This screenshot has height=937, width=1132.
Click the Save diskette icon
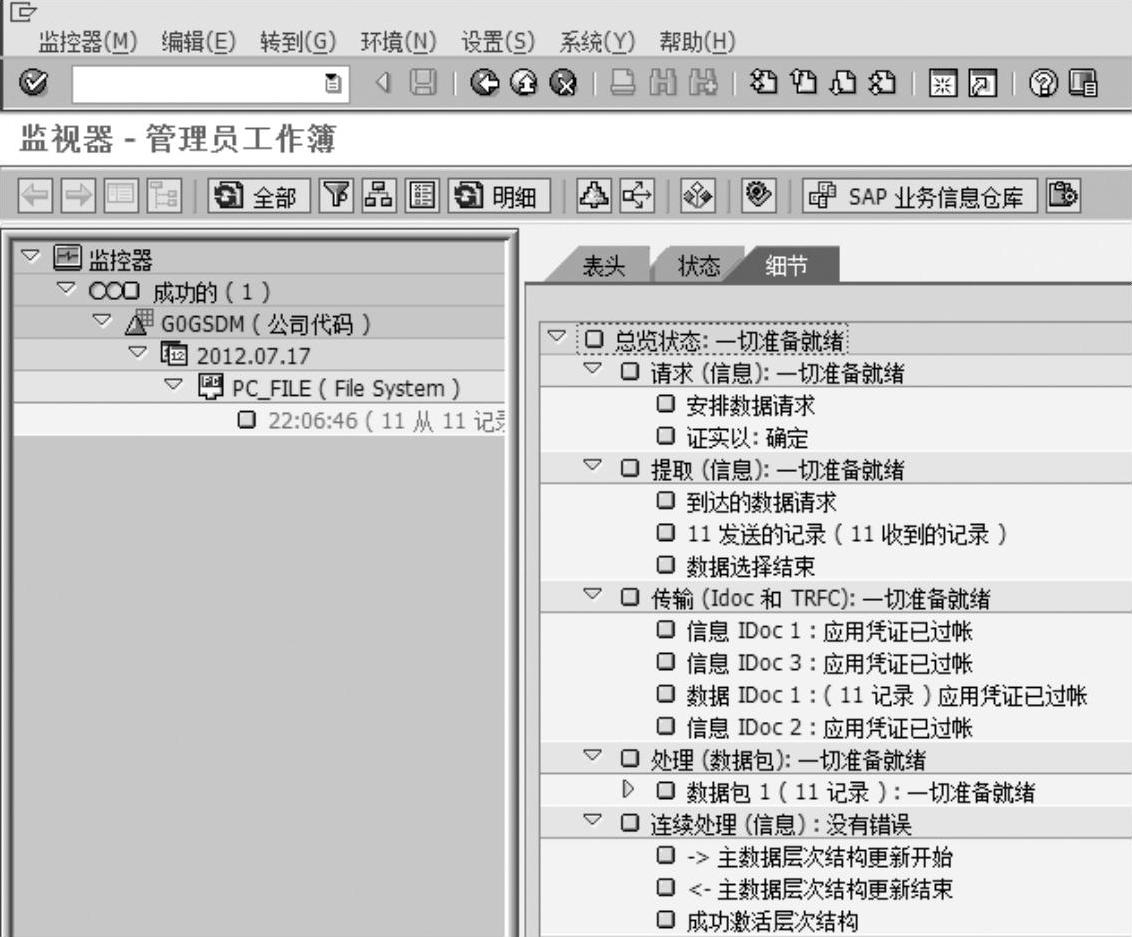pos(423,83)
